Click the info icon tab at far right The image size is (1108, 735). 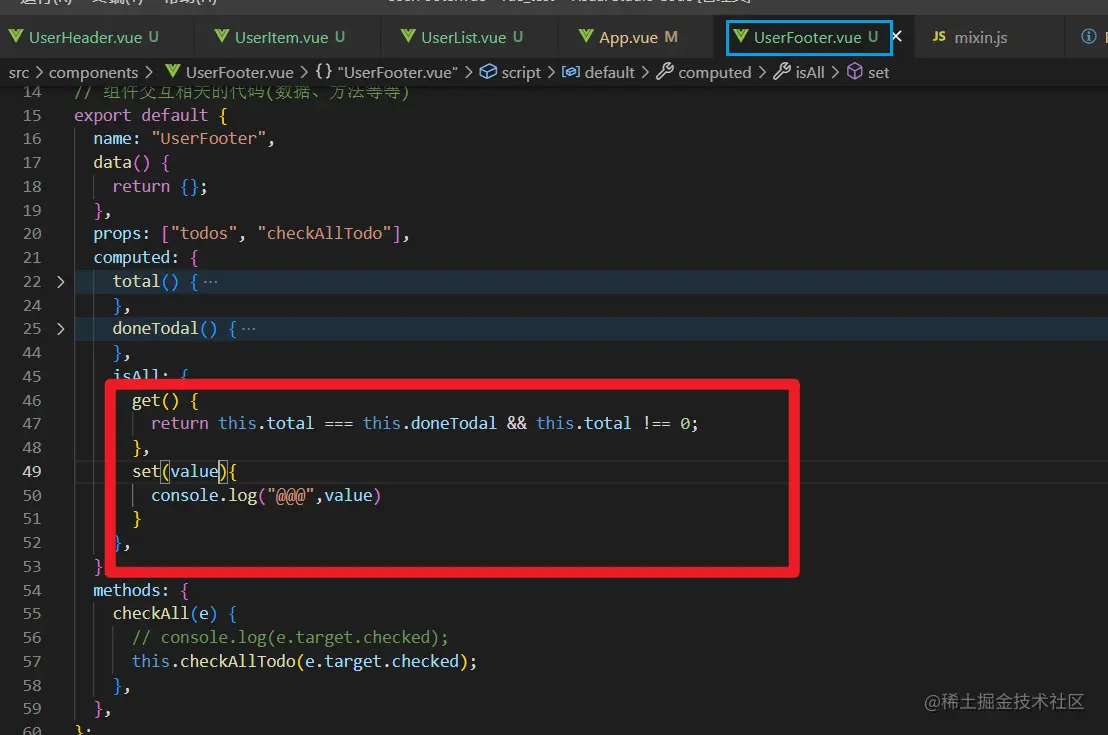1089,36
